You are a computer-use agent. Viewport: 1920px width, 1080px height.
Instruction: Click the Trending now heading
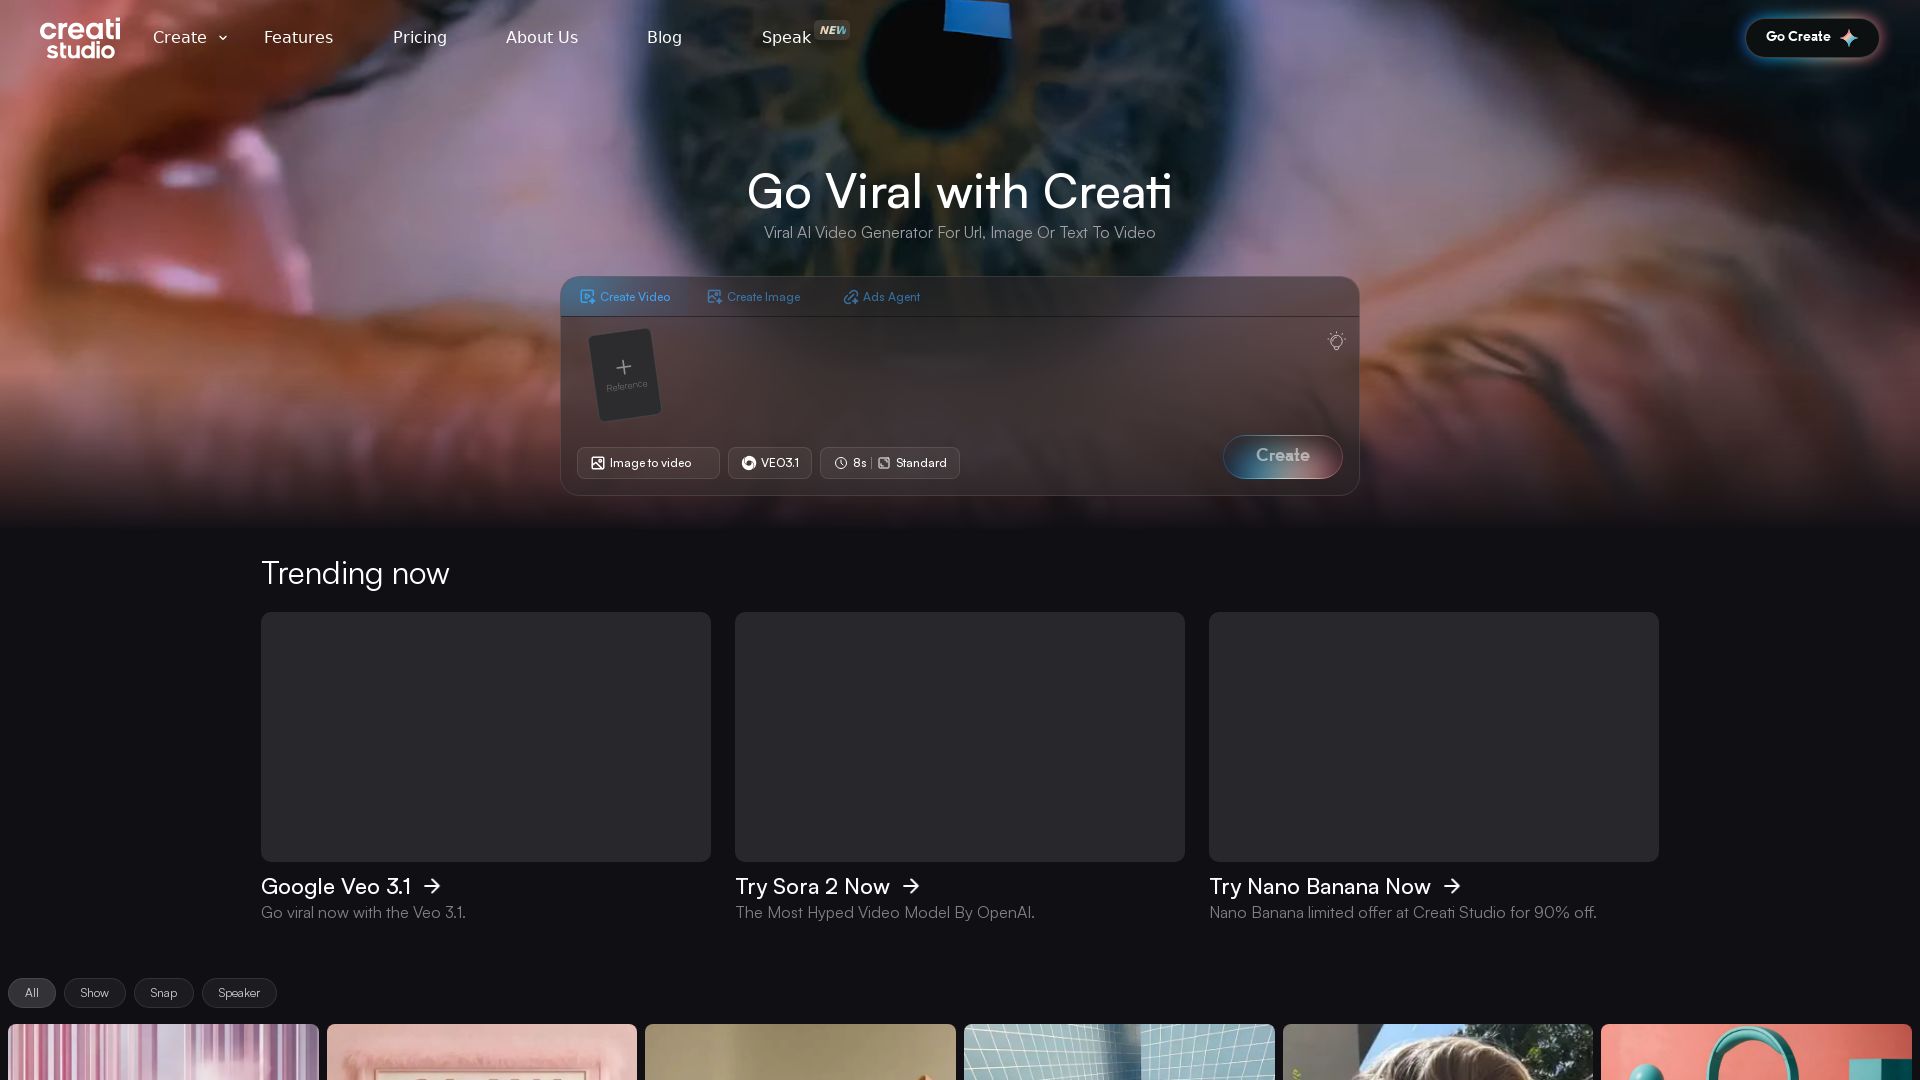click(x=355, y=574)
